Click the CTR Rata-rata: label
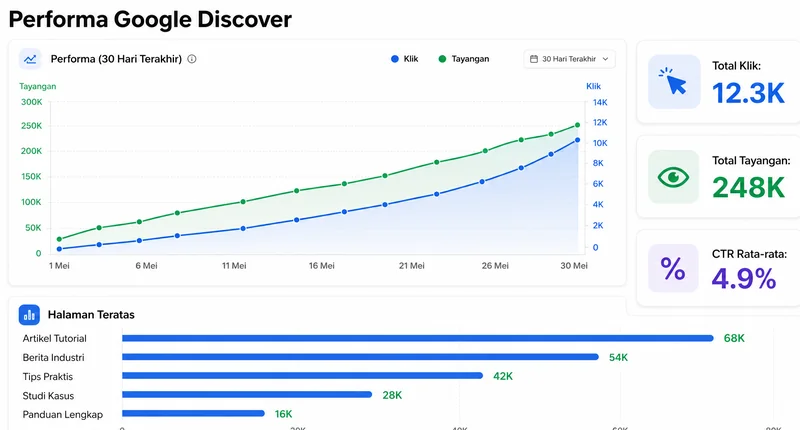This screenshot has height=430, width=800. [749, 254]
